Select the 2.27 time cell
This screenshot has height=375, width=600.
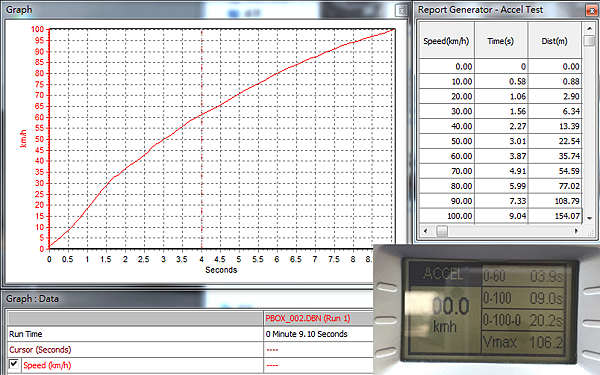(x=501, y=126)
